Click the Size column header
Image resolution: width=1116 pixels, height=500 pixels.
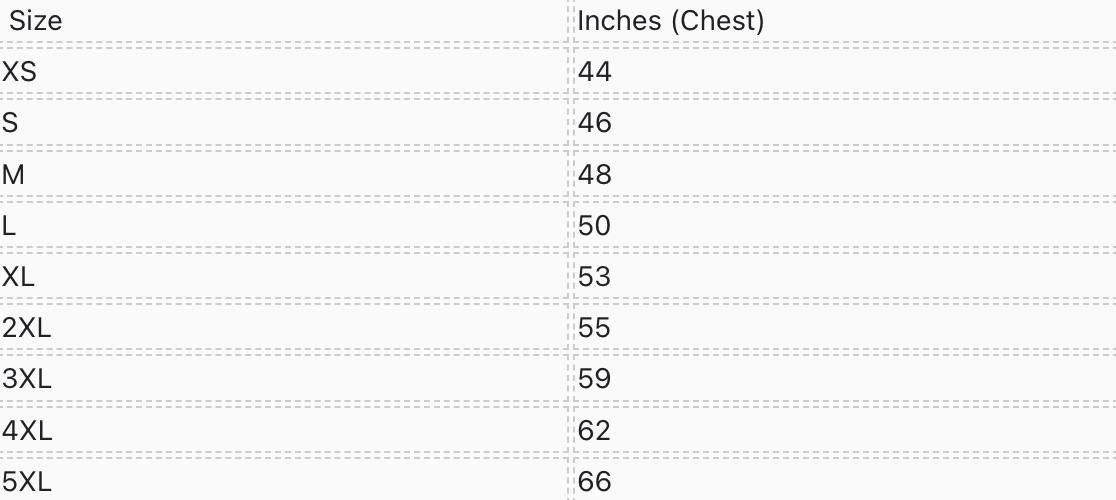click(x=36, y=20)
